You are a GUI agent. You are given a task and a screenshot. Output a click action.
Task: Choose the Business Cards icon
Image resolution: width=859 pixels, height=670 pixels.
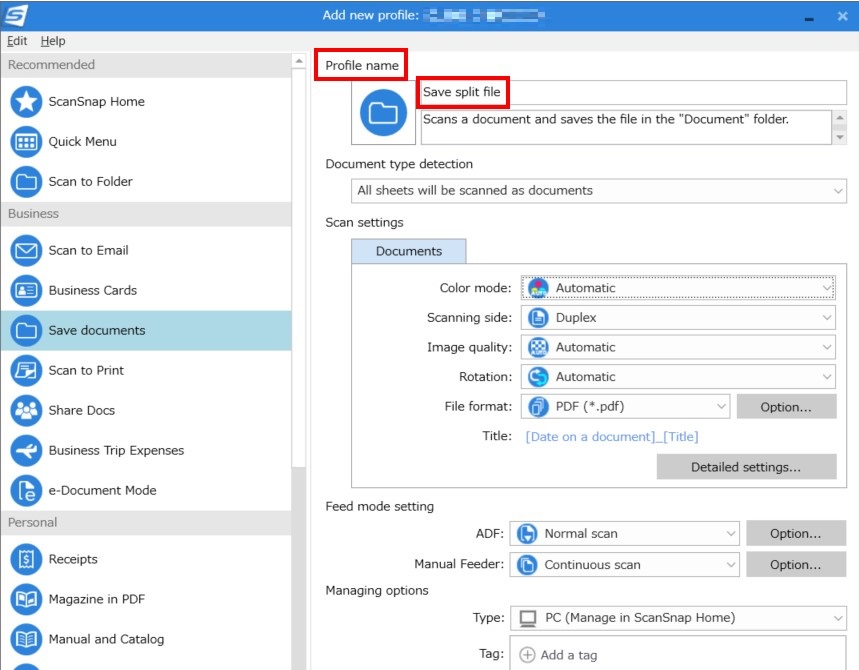point(26,290)
